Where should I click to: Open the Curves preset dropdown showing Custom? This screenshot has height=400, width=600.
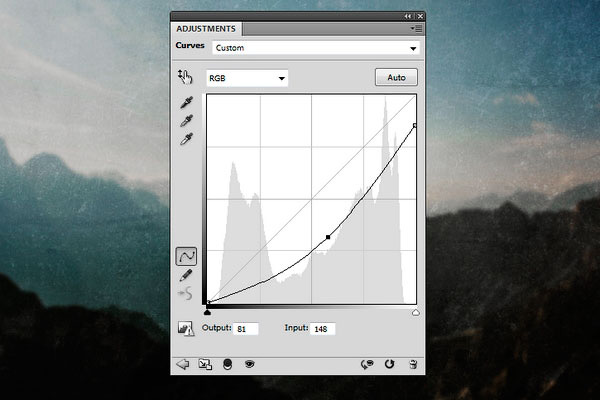pos(316,48)
